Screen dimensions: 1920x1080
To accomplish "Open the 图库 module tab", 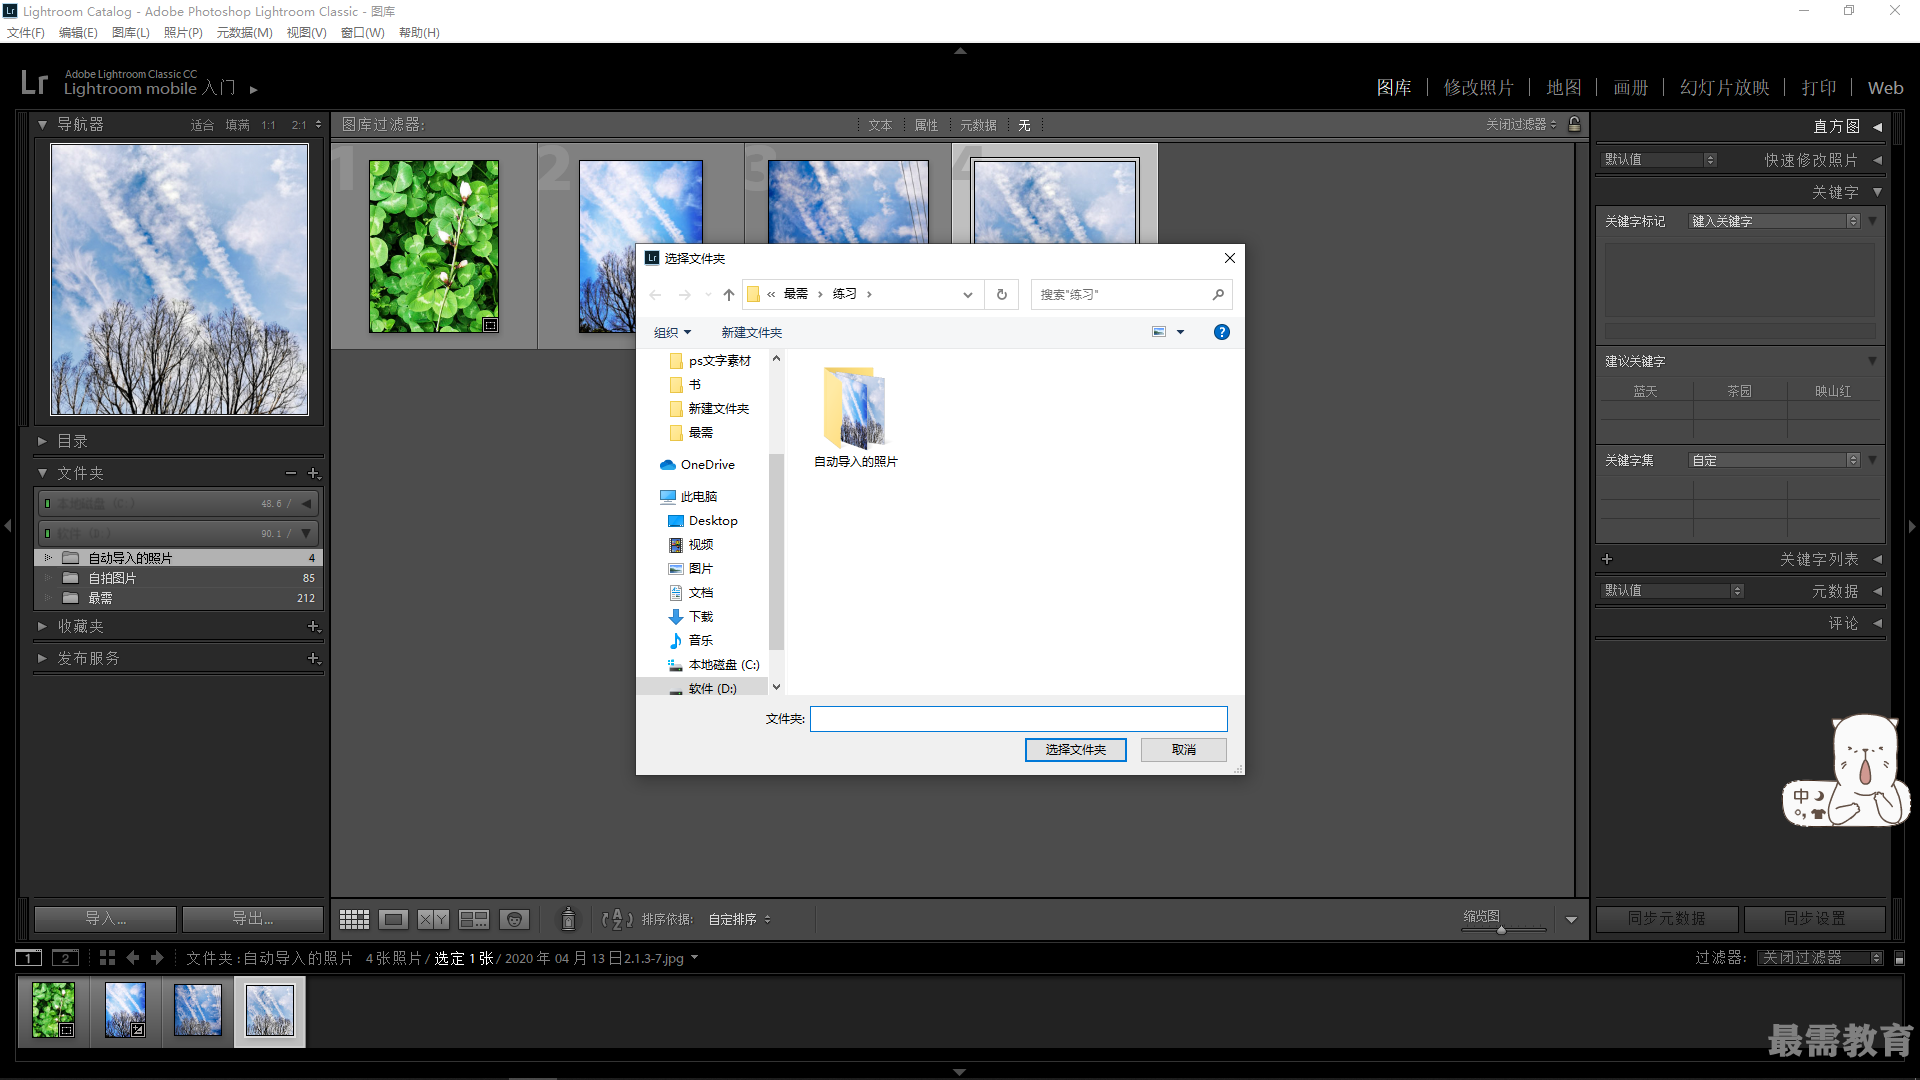I will coord(1394,88).
